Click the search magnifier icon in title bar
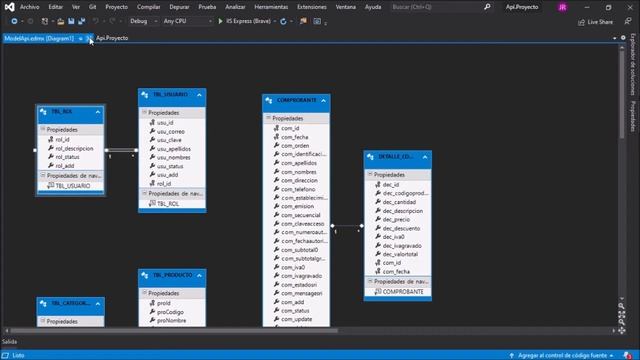This screenshot has height=360, width=640. coord(487,7)
